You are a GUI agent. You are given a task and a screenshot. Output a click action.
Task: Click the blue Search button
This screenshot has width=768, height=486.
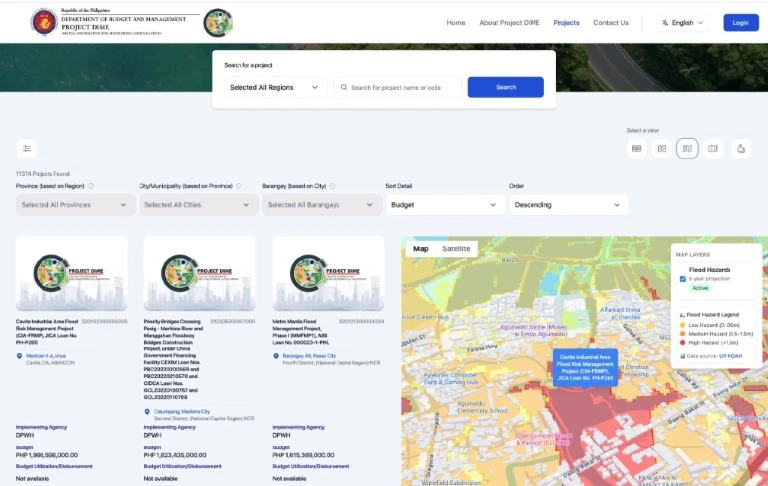click(x=505, y=87)
